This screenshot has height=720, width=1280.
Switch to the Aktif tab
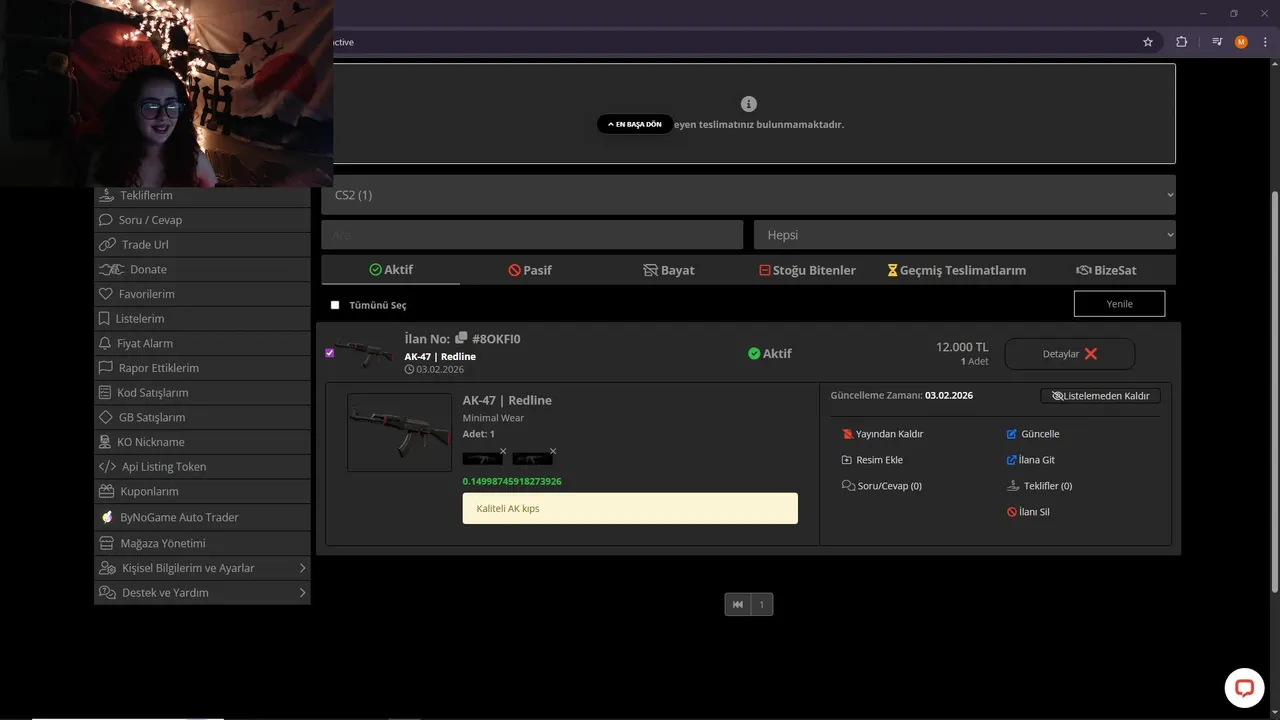click(391, 270)
